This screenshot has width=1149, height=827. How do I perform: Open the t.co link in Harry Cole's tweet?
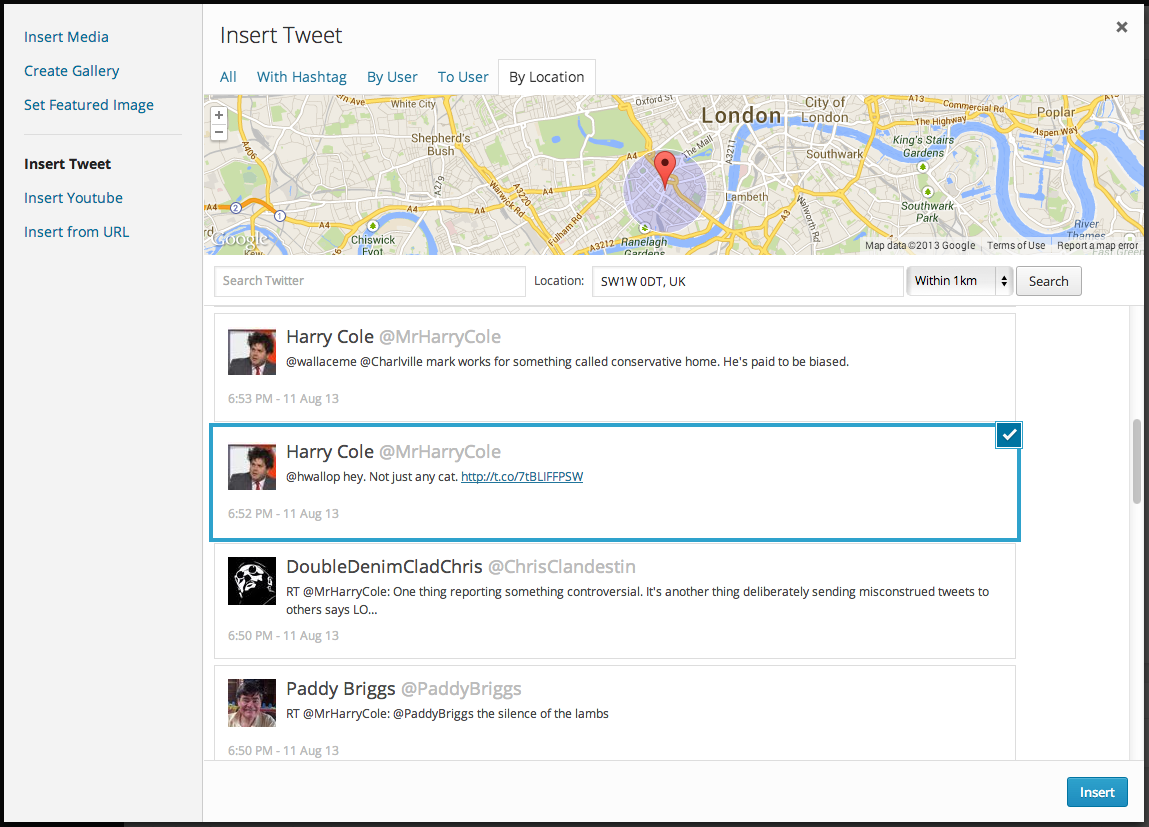click(522, 476)
